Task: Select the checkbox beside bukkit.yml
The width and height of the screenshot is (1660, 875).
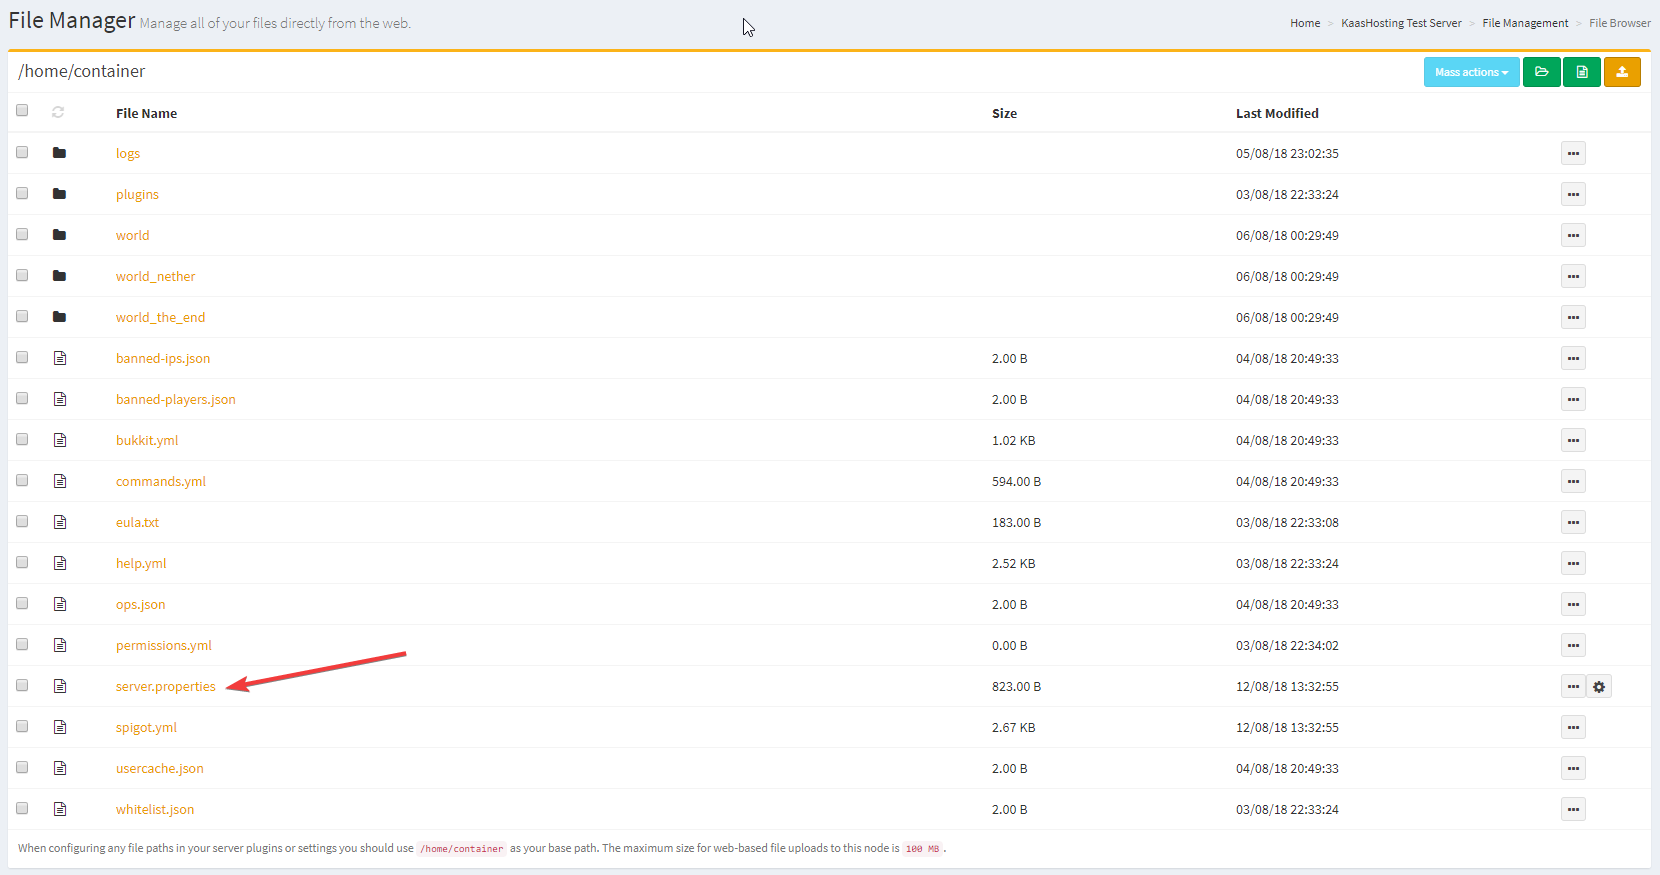Action: [x=22, y=439]
